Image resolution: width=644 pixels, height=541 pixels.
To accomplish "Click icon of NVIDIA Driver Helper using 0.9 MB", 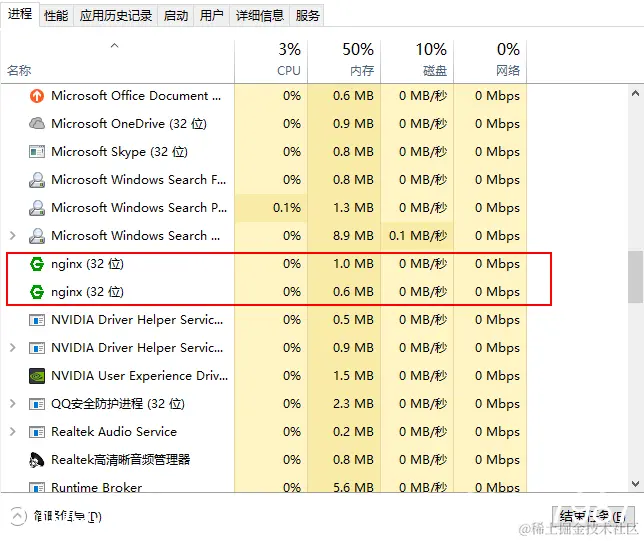I will [37, 348].
